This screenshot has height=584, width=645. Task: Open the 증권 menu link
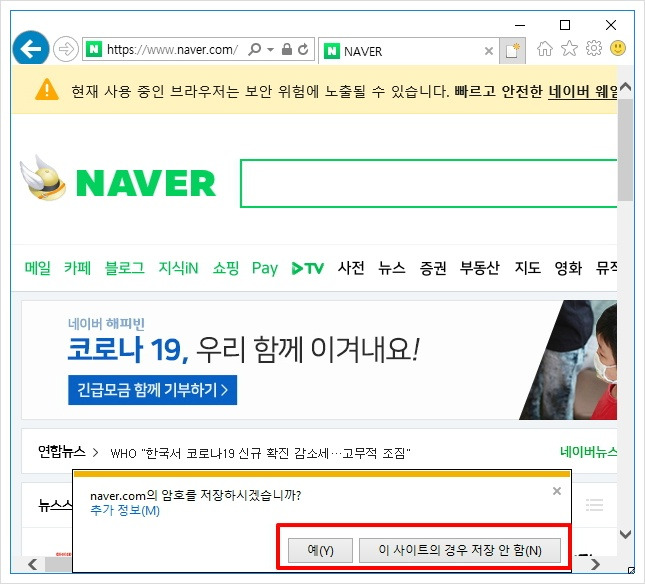tap(433, 268)
